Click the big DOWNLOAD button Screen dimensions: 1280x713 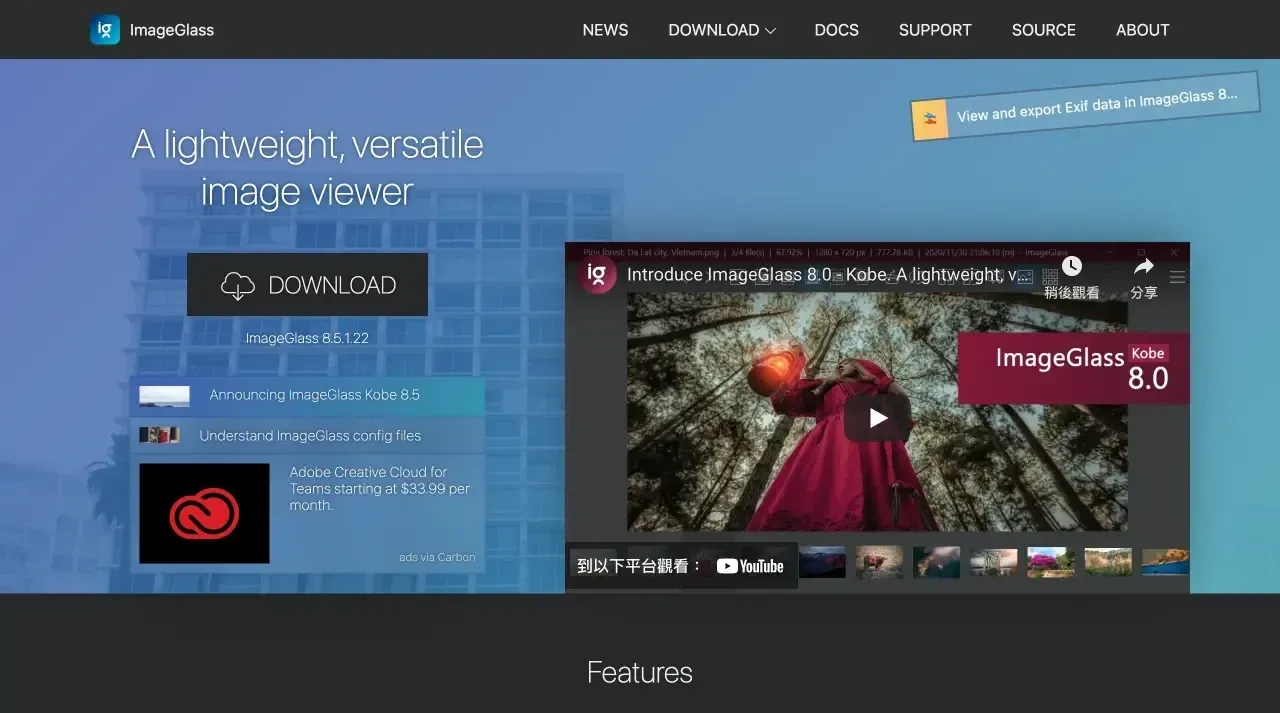click(307, 285)
